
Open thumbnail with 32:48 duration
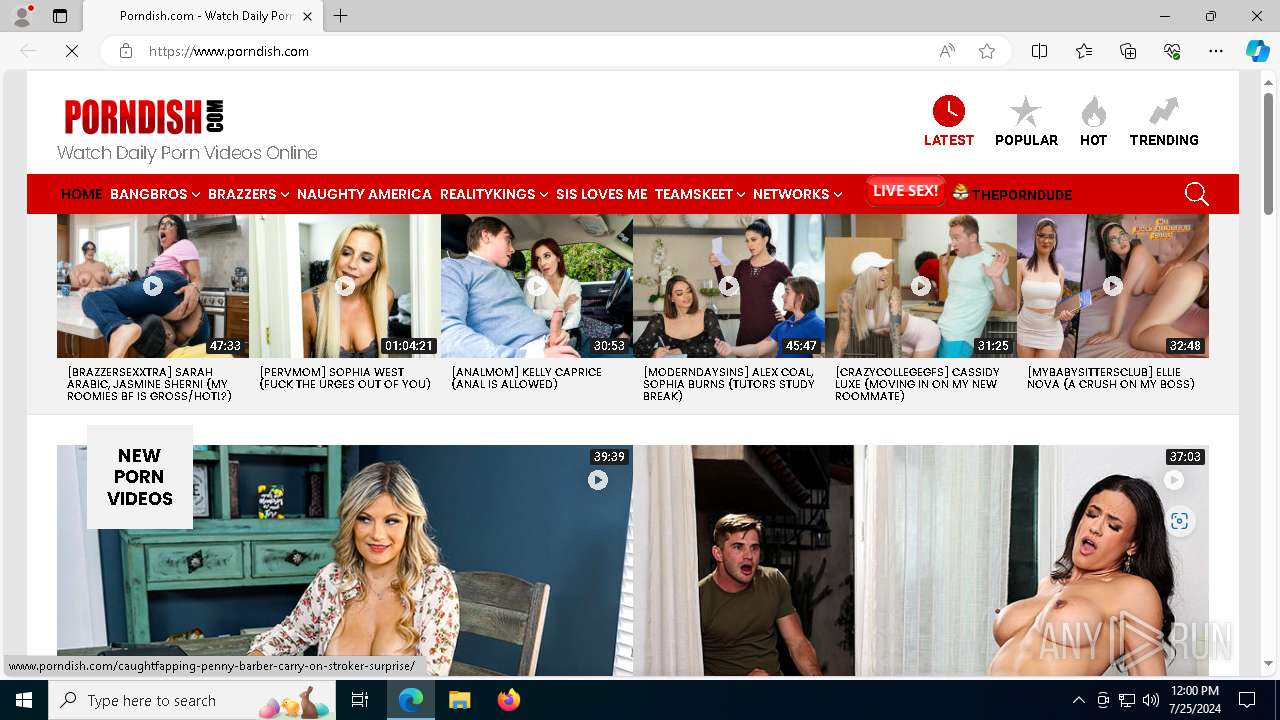[1113, 286]
